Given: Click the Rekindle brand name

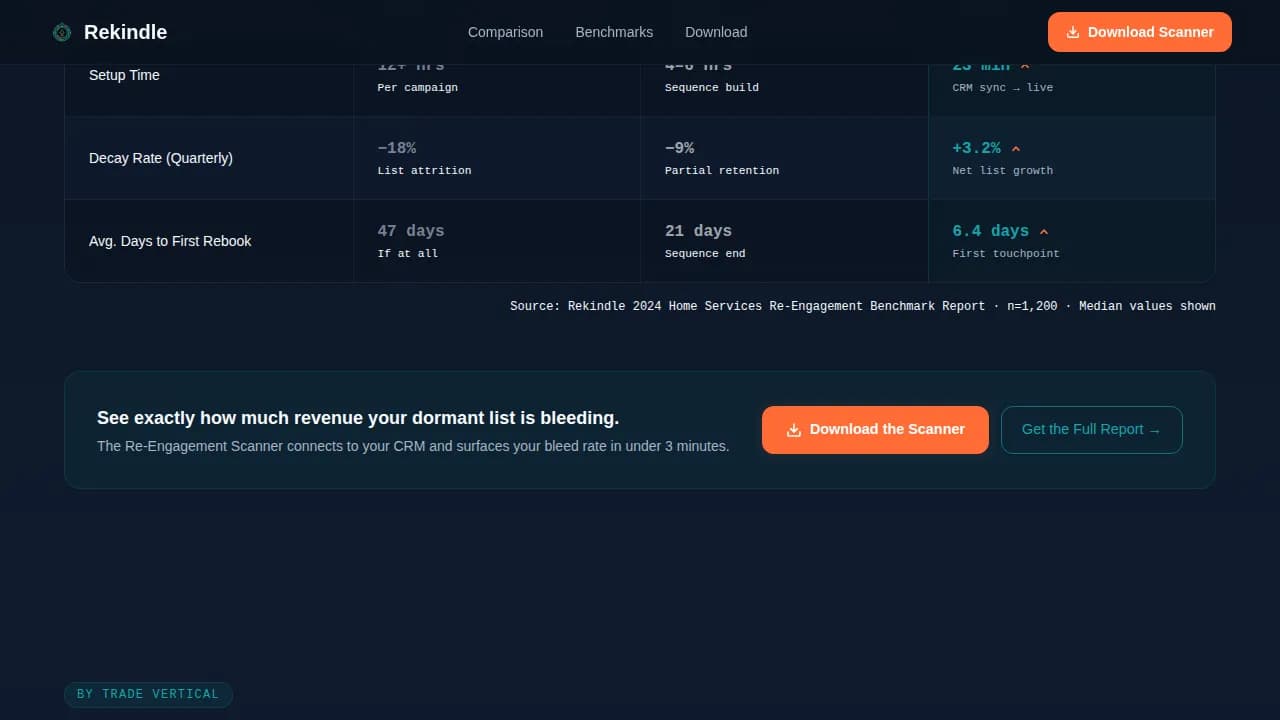Looking at the screenshot, I should click(125, 32).
